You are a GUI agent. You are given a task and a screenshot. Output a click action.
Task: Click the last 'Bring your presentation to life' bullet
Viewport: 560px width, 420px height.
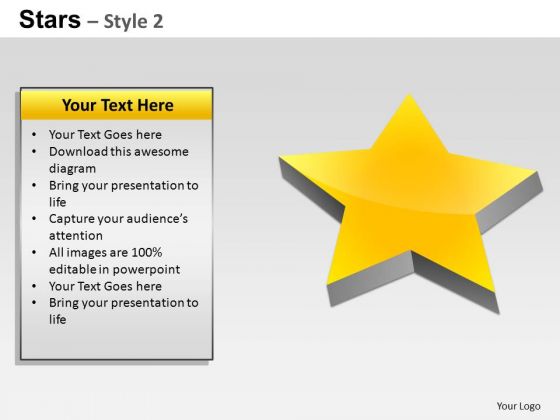[124, 311]
